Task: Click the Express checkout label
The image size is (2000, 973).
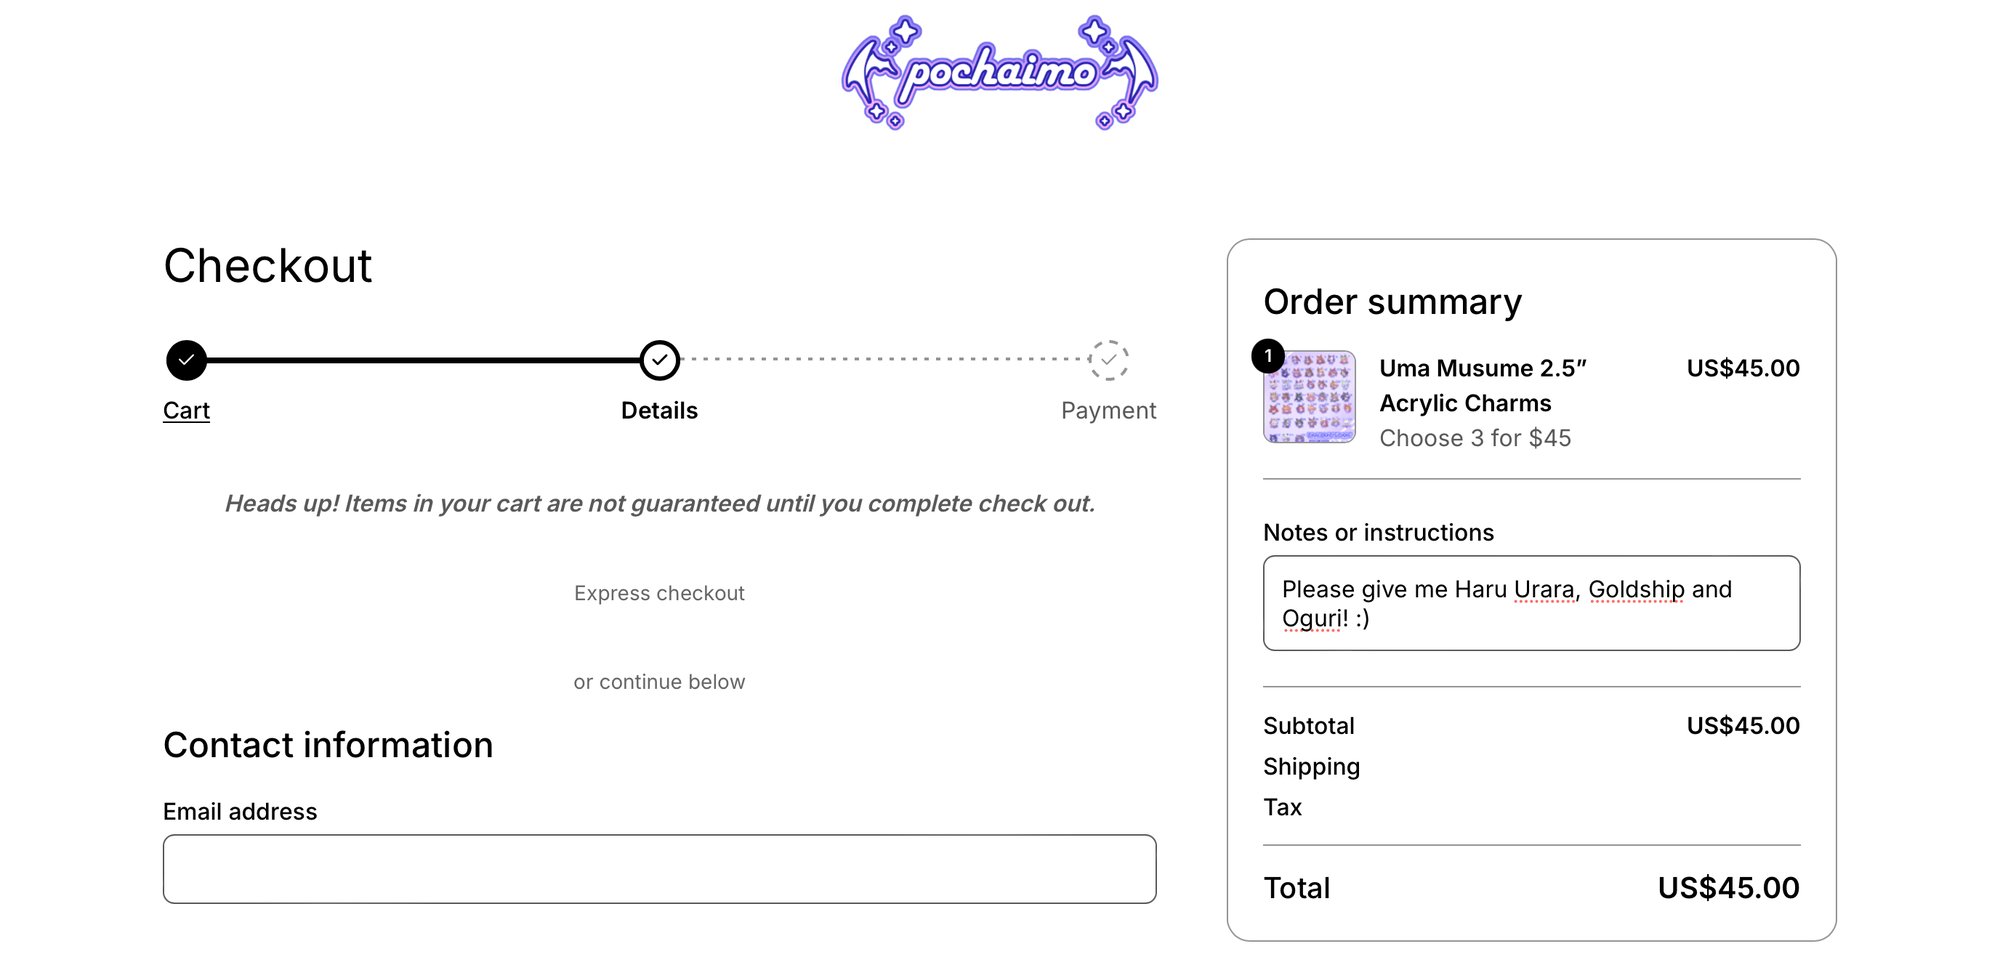Action: click(x=659, y=594)
